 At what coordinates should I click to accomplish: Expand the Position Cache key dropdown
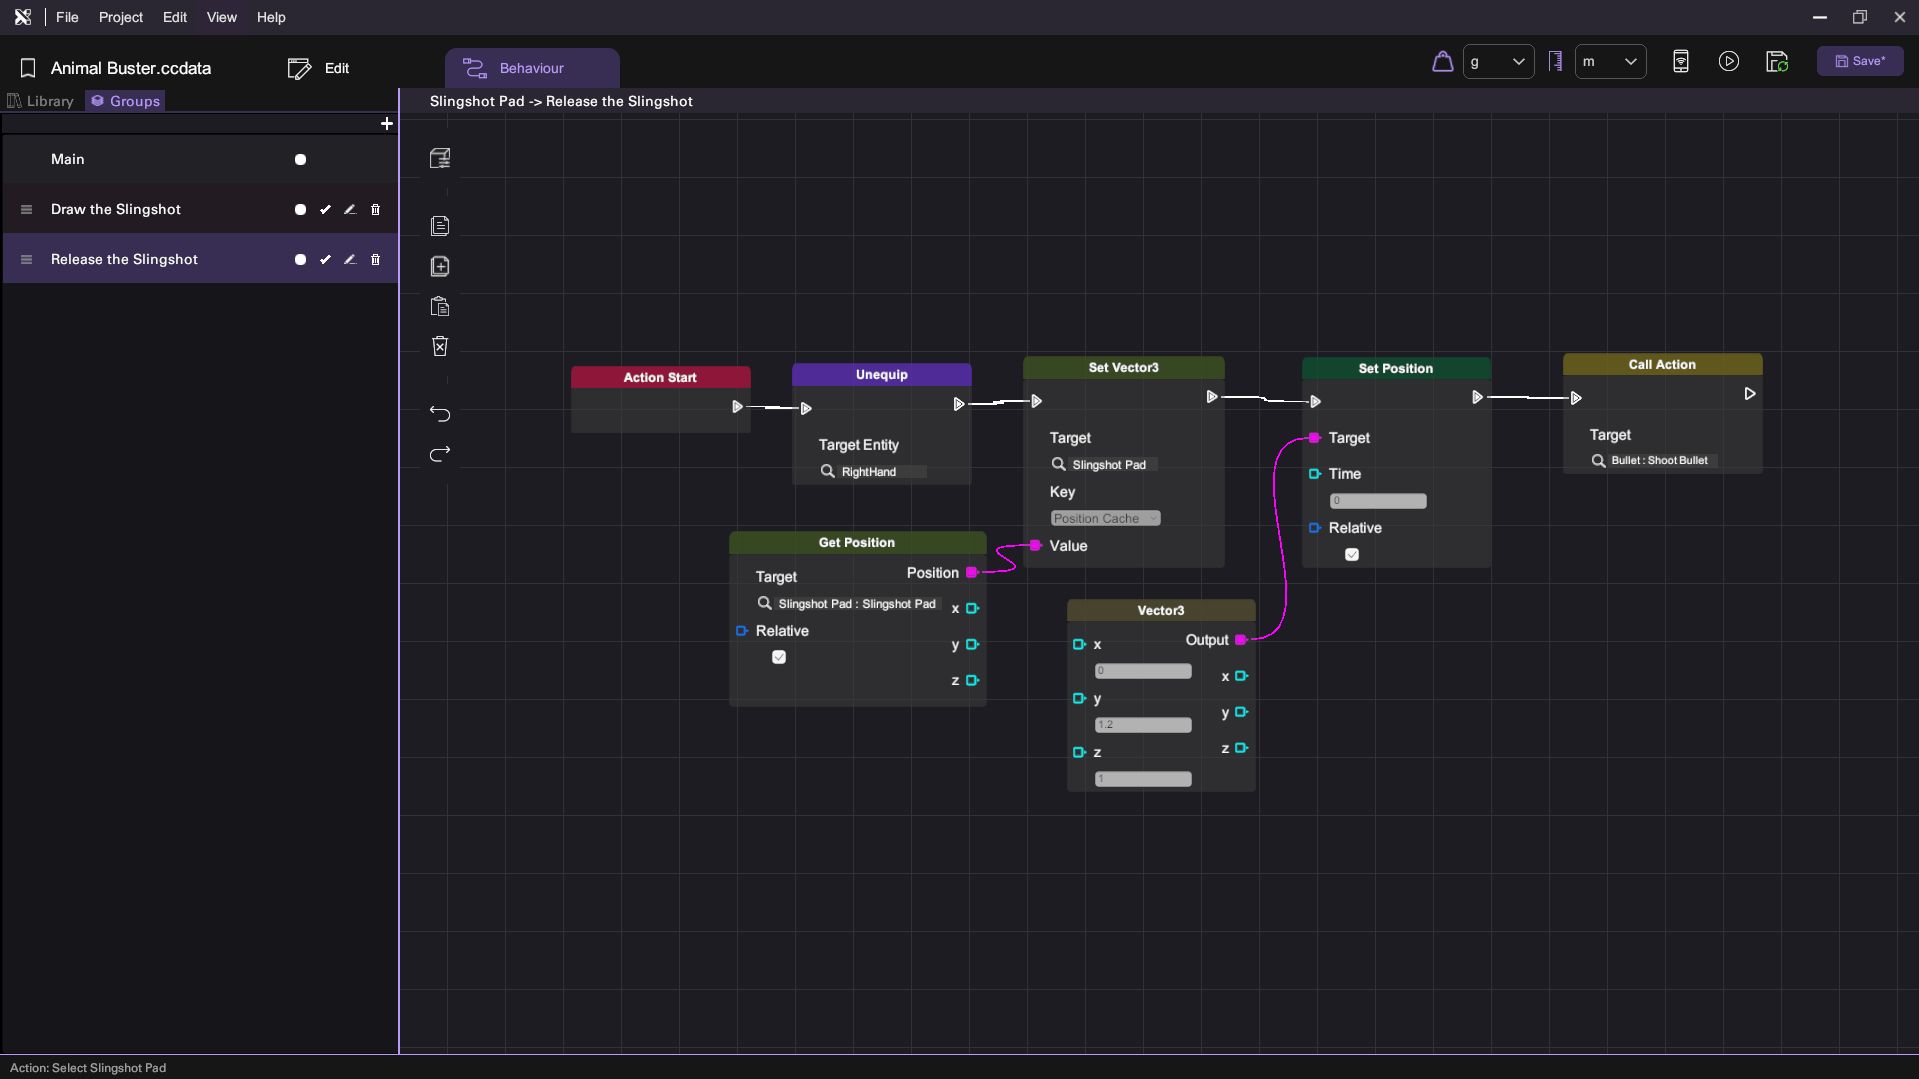click(x=1105, y=518)
